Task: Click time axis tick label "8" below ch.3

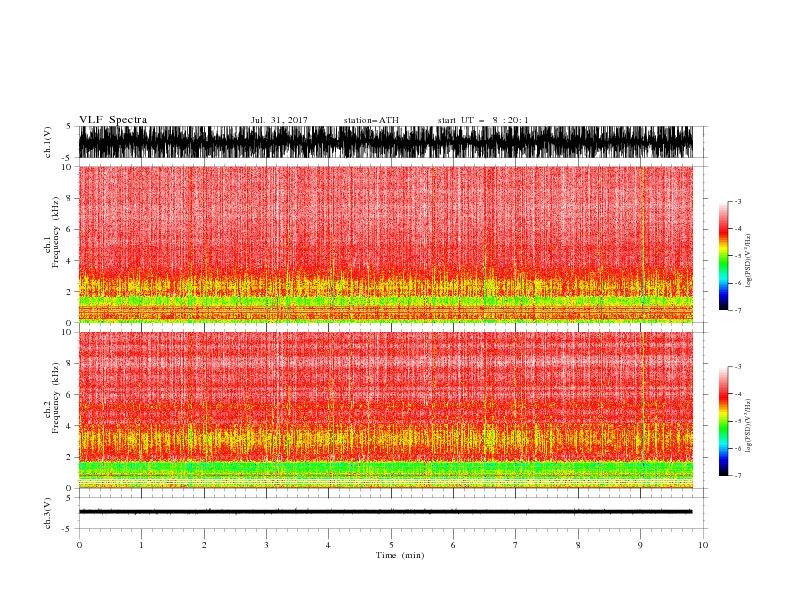Action: point(578,545)
